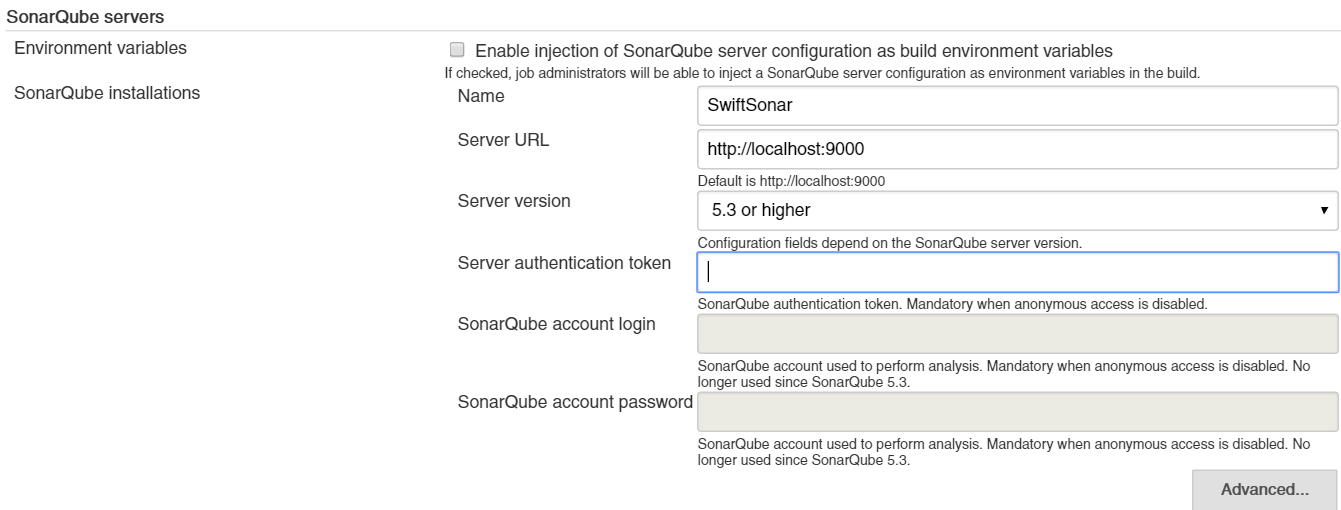This screenshot has width=1341, height=510.
Task: Enable SonarQube server configuration injection checkbox
Action: (457, 49)
